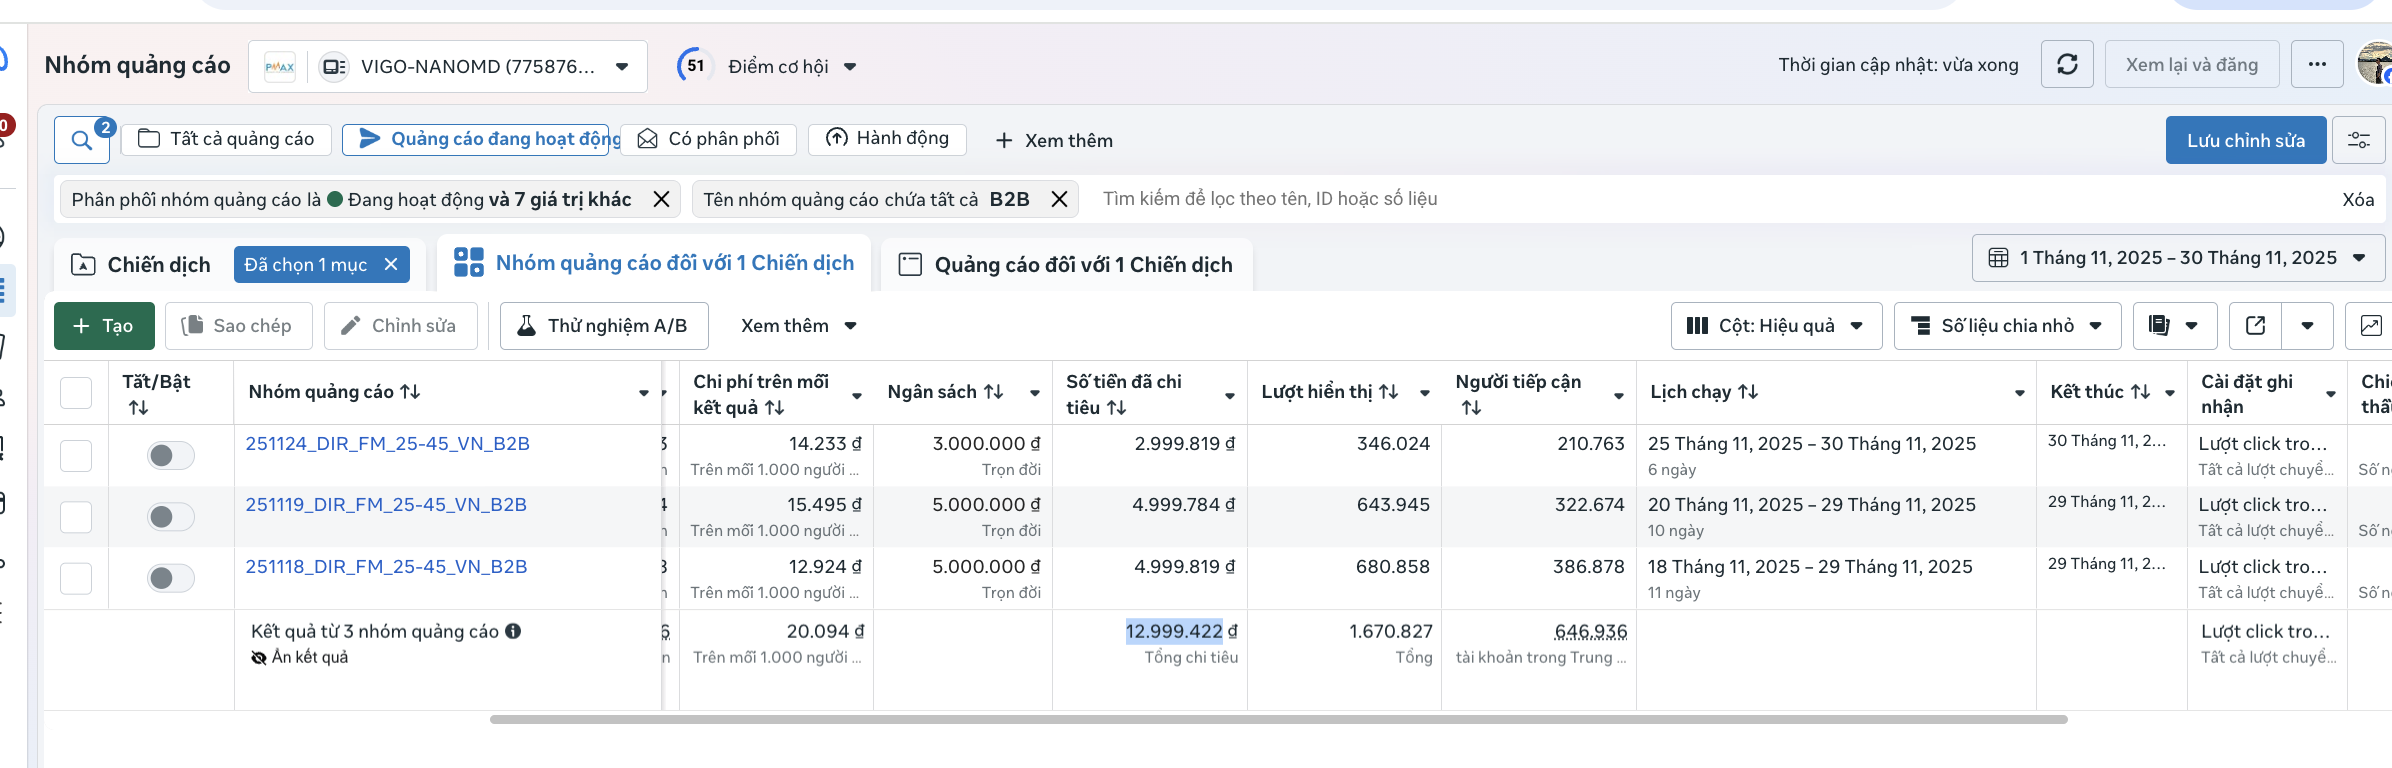2392x768 pixels.
Task: Click the horizontal table scrollbar
Action: click(1278, 720)
